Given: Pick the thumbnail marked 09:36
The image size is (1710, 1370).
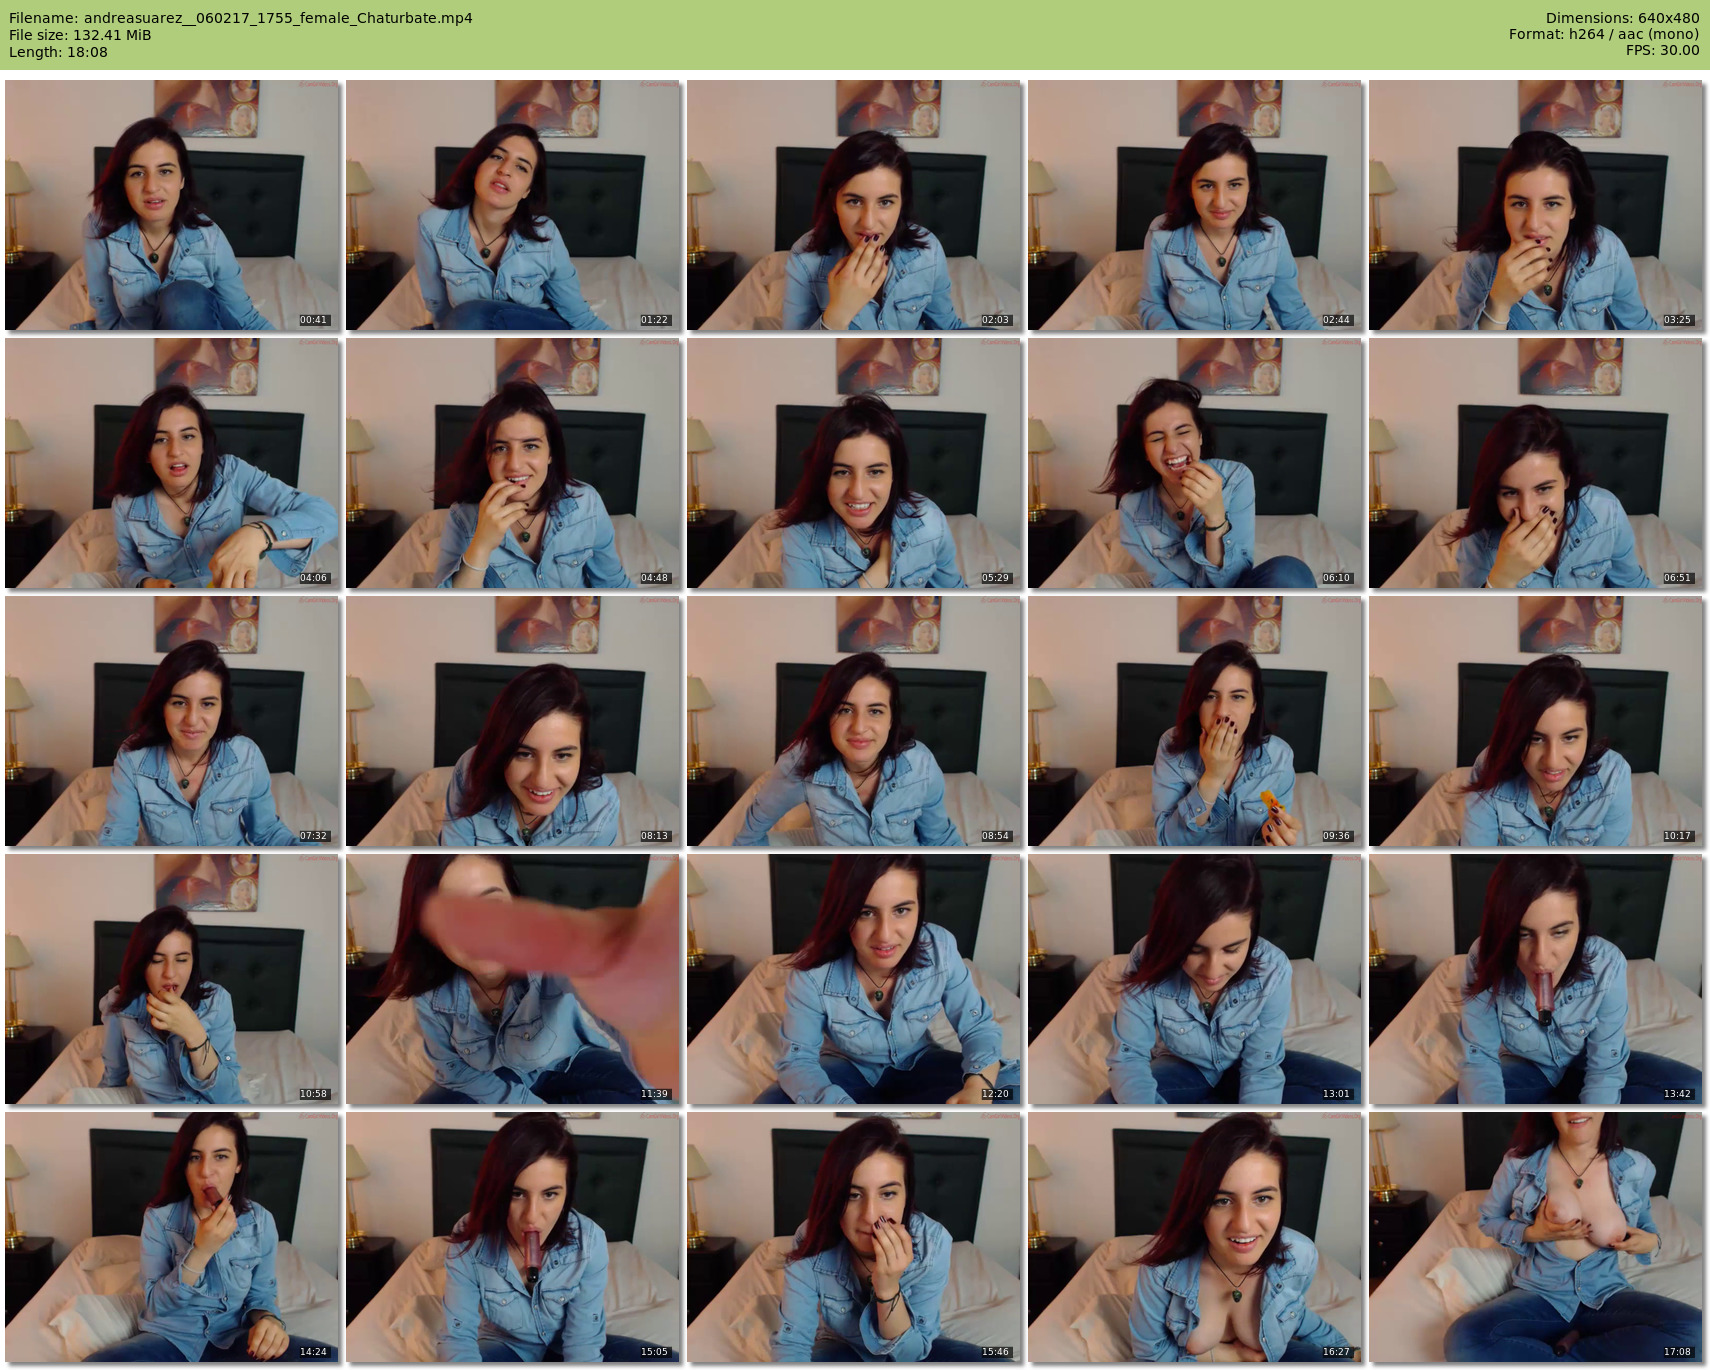Looking at the screenshot, I should click(x=1195, y=721).
